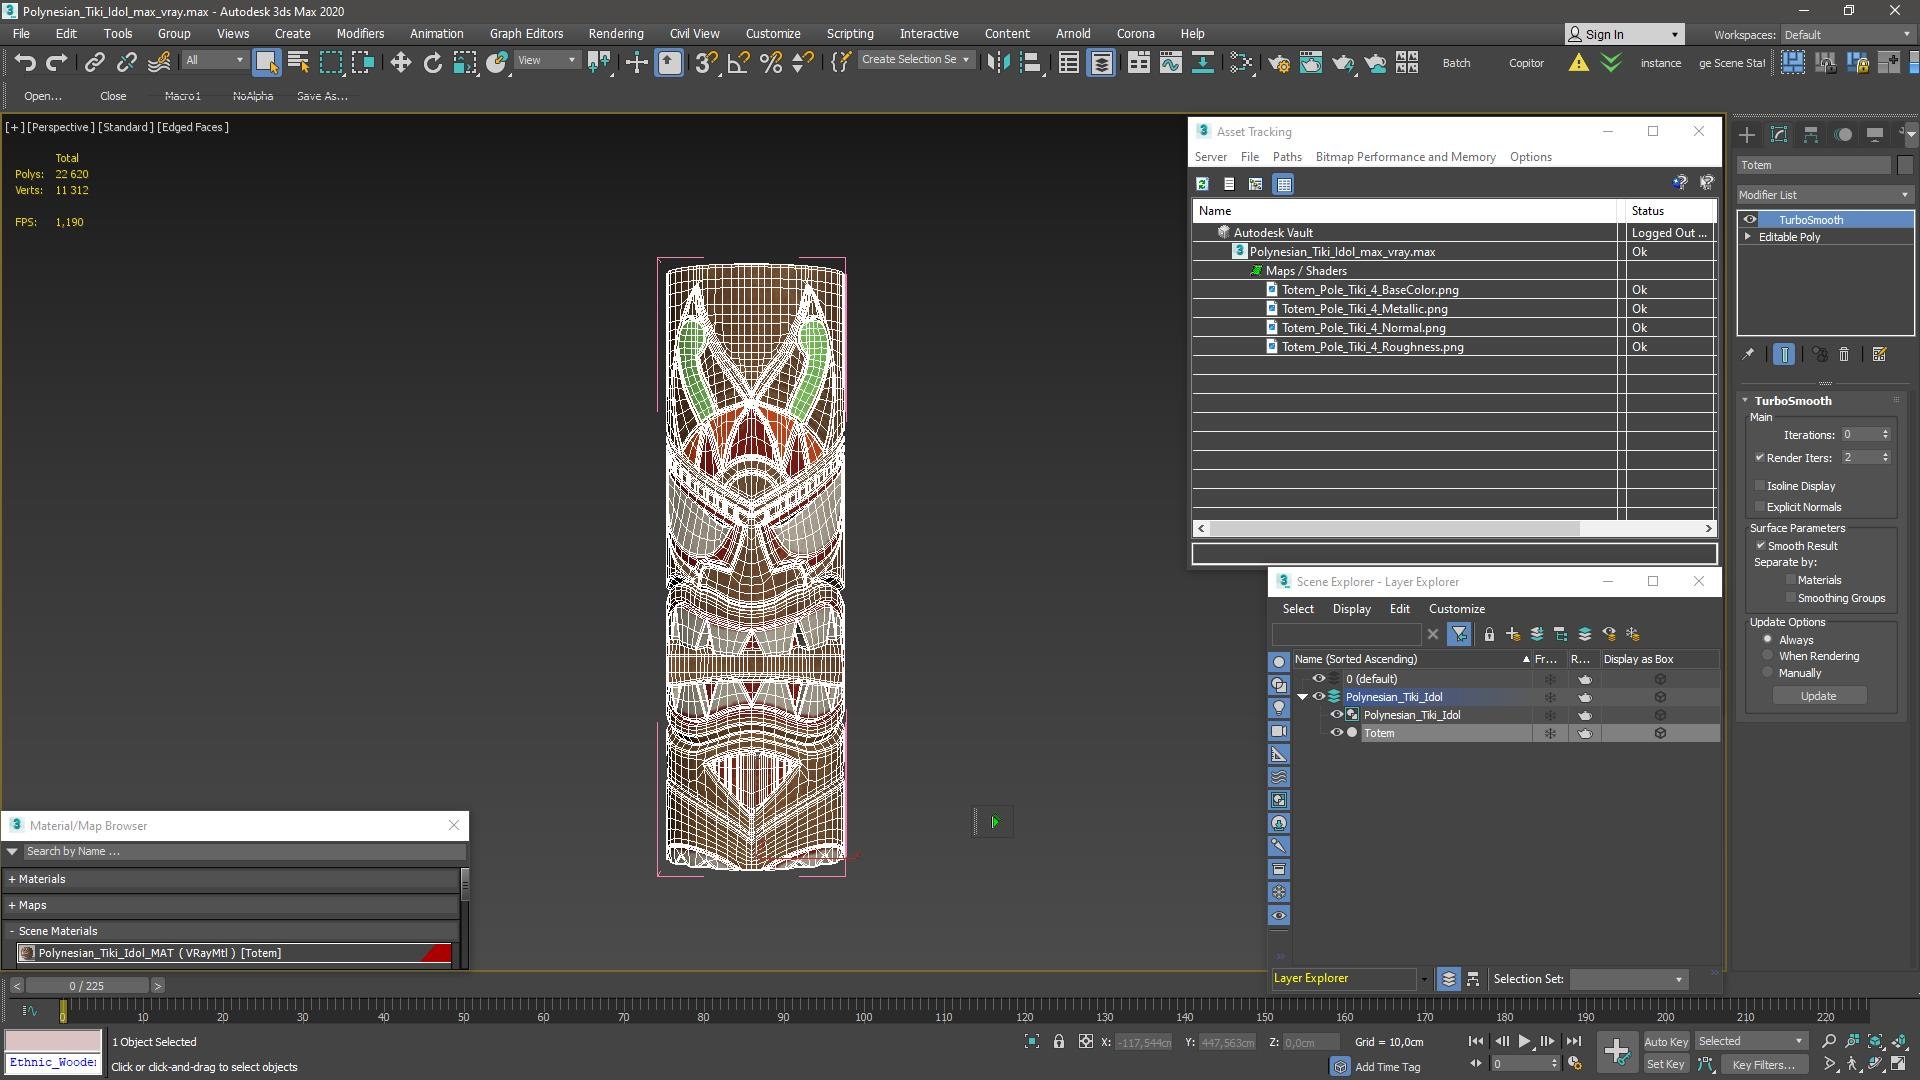Collapse the Polynesian_Tiki_Idol layer
Viewport: 1920px width, 1080px height.
coord(1302,697)
